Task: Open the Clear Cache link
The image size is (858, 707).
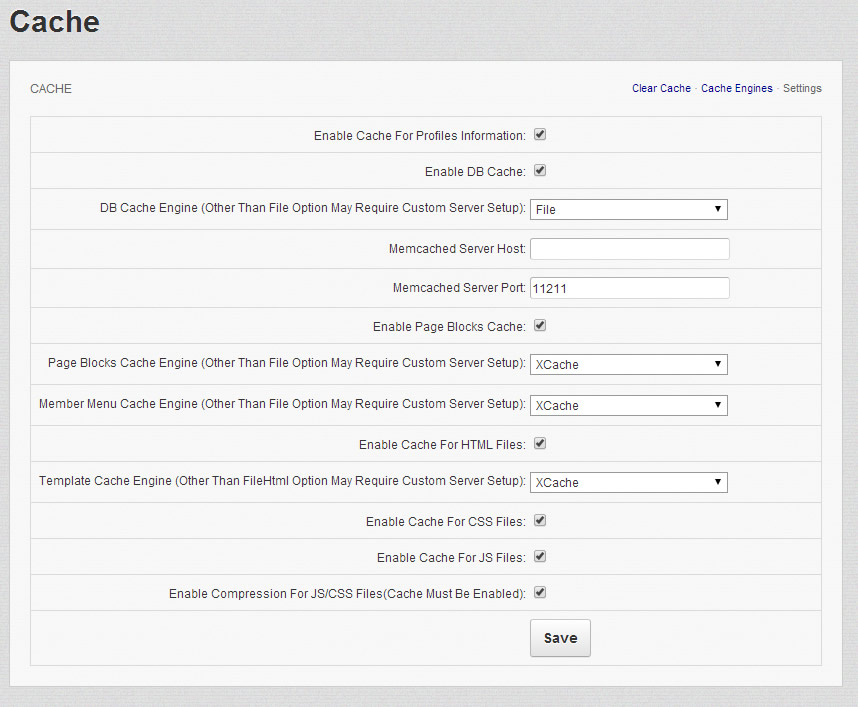Action: click(661, 89)
